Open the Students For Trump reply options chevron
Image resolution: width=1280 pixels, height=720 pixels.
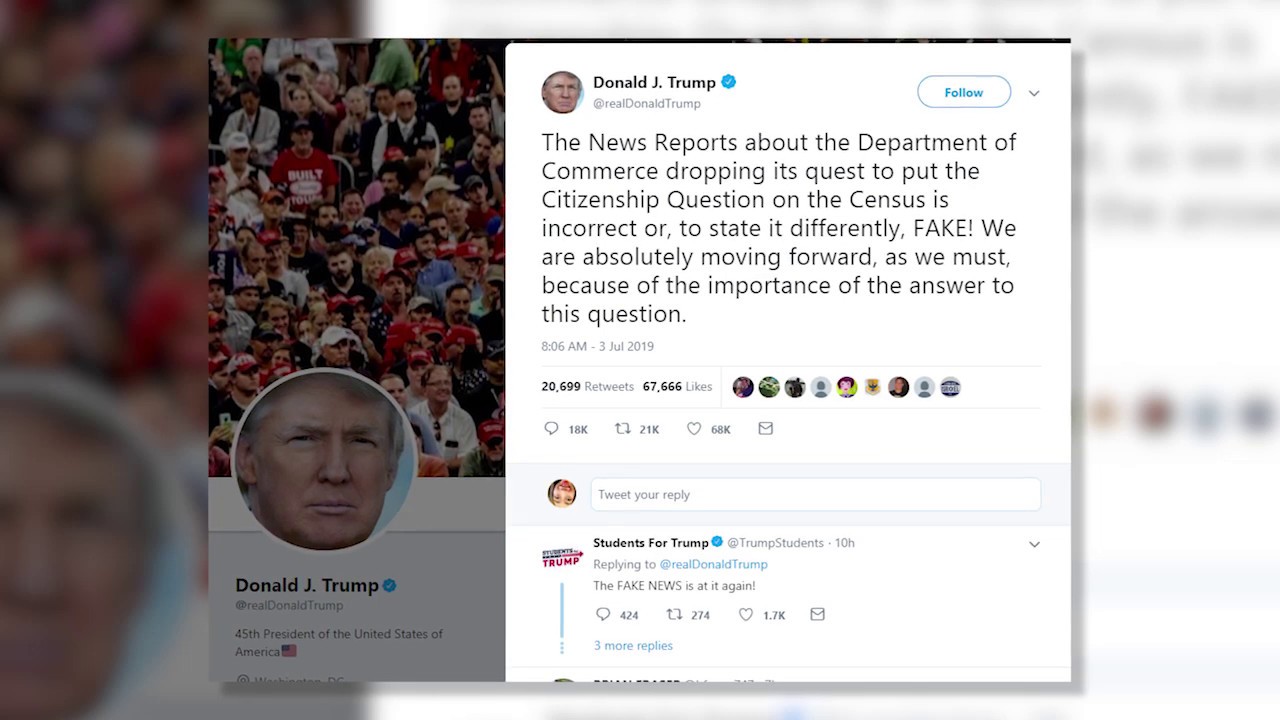tap(1034, 544)
